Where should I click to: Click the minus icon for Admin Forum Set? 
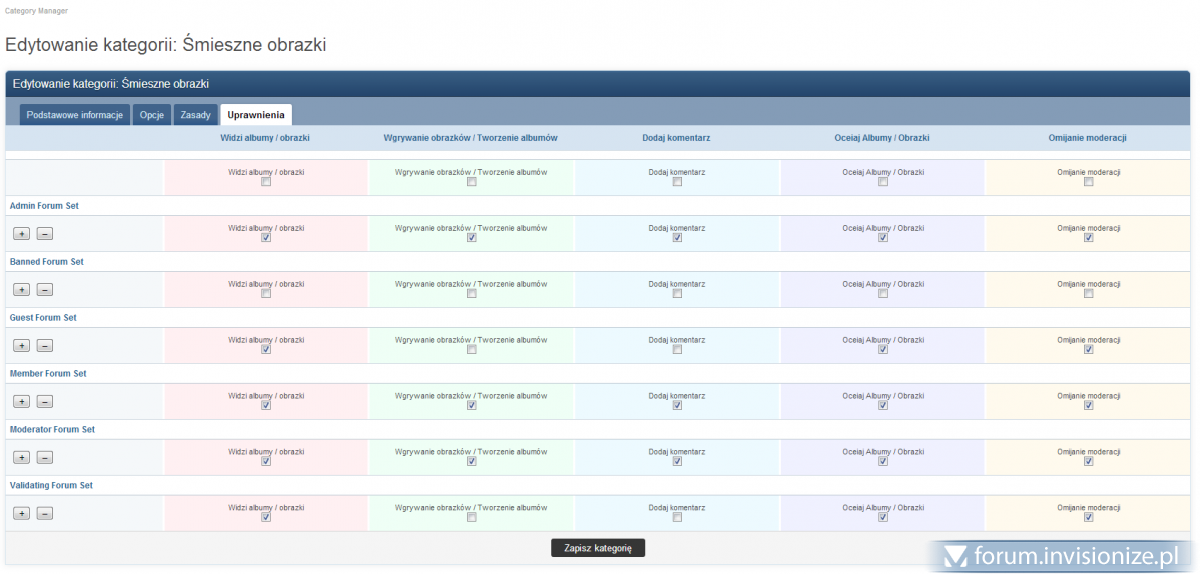pyautogui.click(x=45, y=234)
